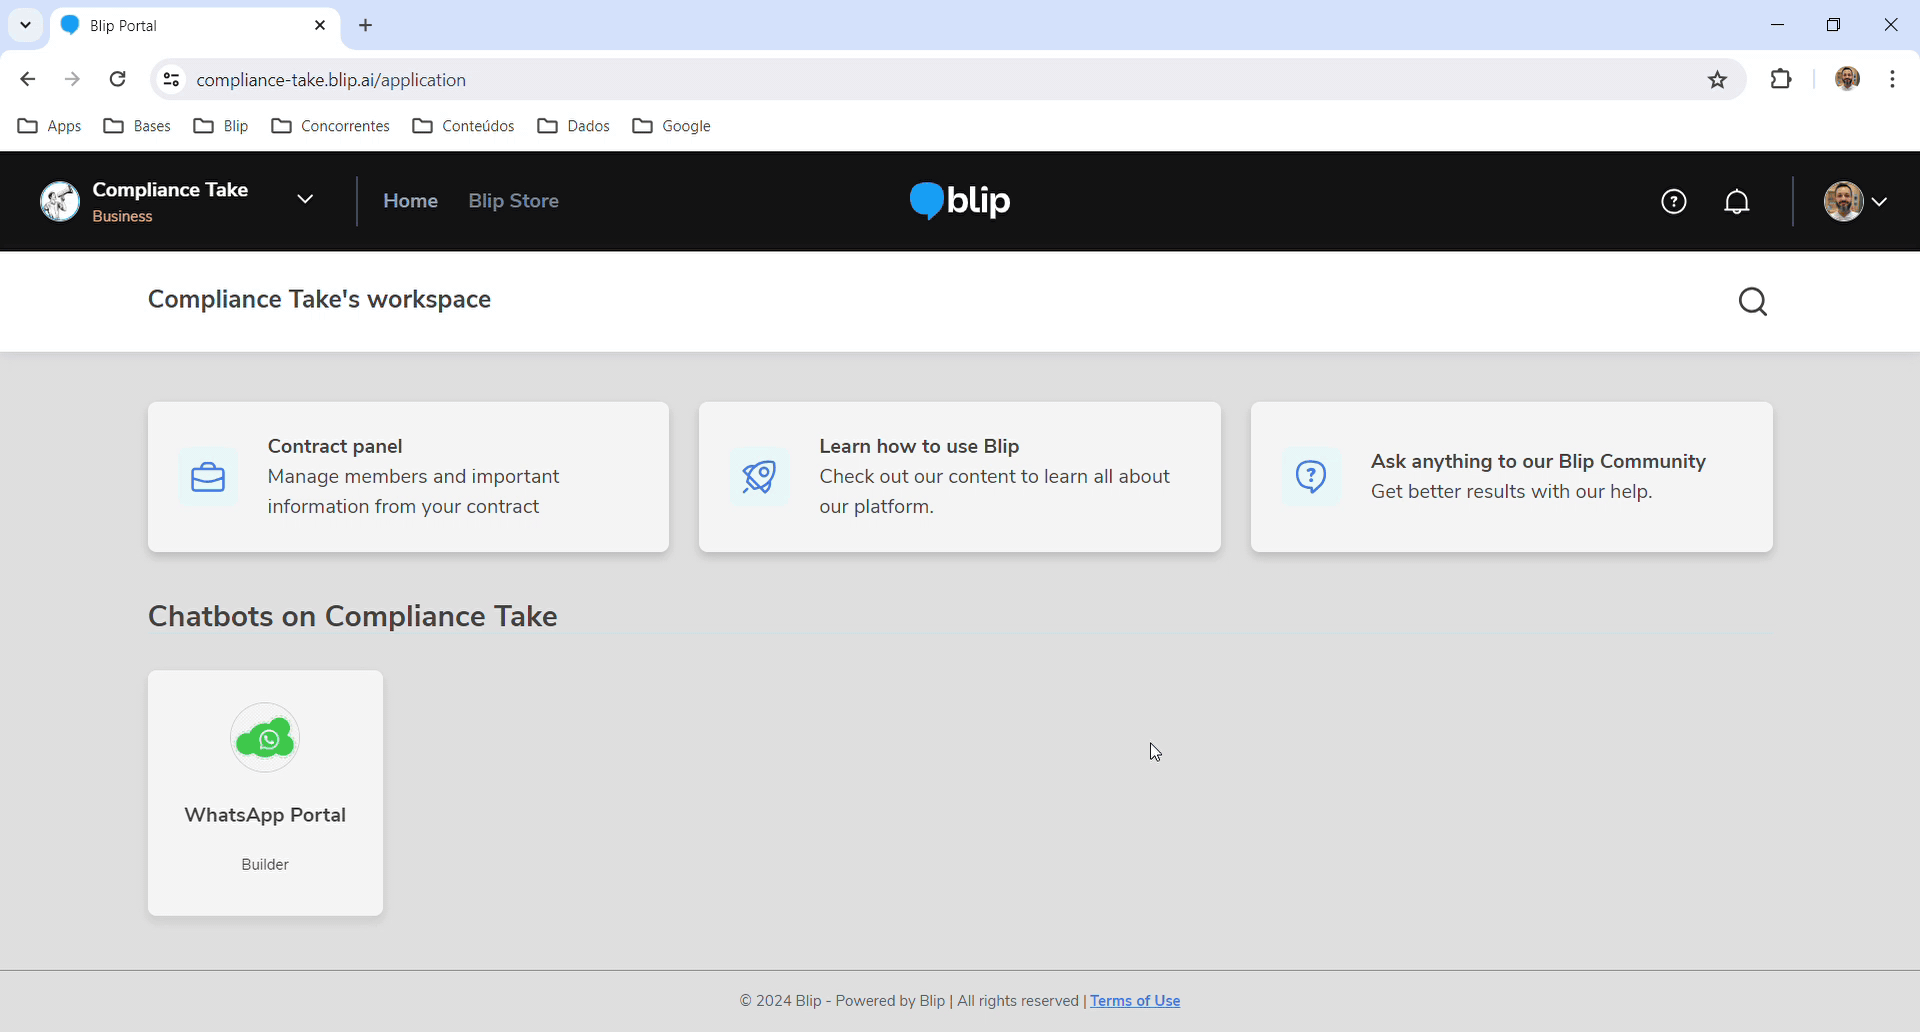
Task: Open the WhatsApp Portal chatbot icon
Action: click(265, 738)
